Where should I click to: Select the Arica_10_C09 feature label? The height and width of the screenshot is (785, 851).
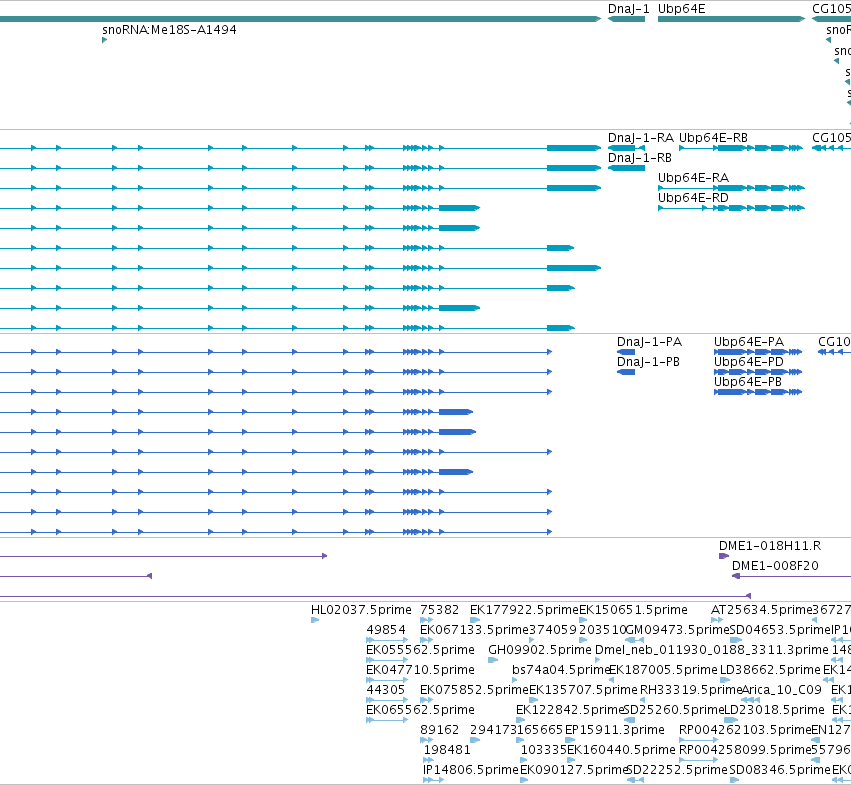pos(782,691)
